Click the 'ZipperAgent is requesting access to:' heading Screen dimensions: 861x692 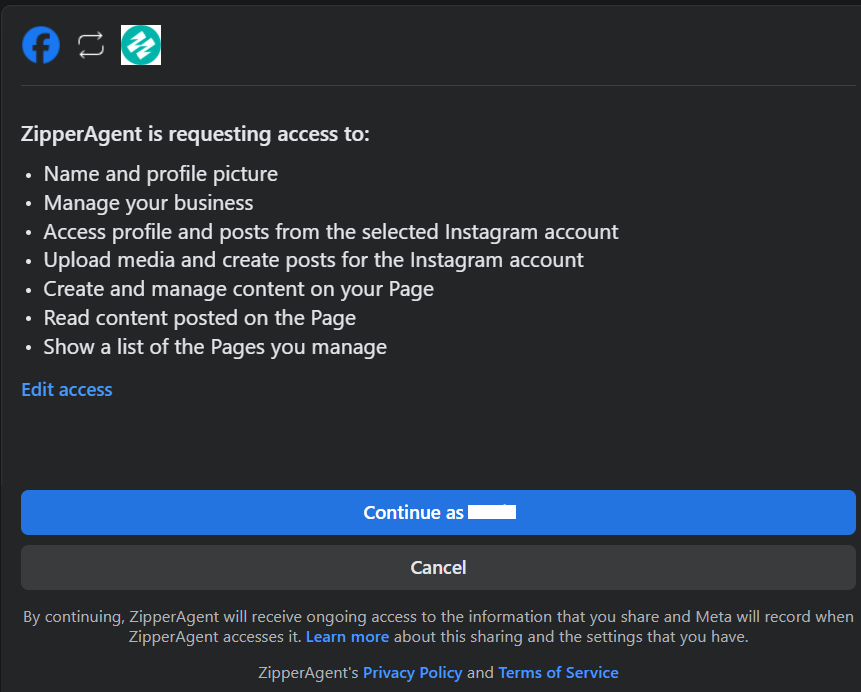tap(195, 133)
